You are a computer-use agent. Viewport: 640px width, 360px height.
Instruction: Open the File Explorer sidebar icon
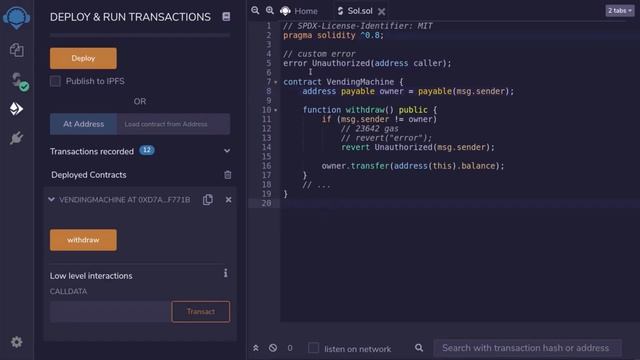pos(16,50)
